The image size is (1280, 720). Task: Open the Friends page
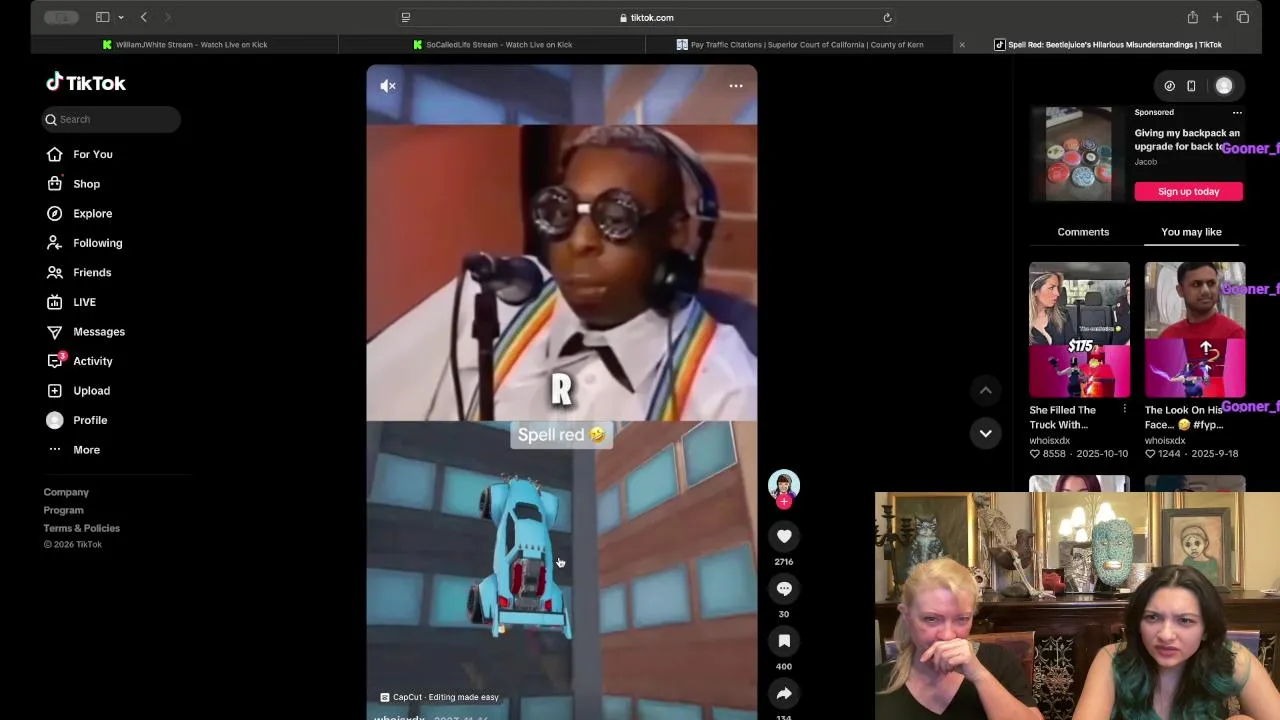(79, 272)
